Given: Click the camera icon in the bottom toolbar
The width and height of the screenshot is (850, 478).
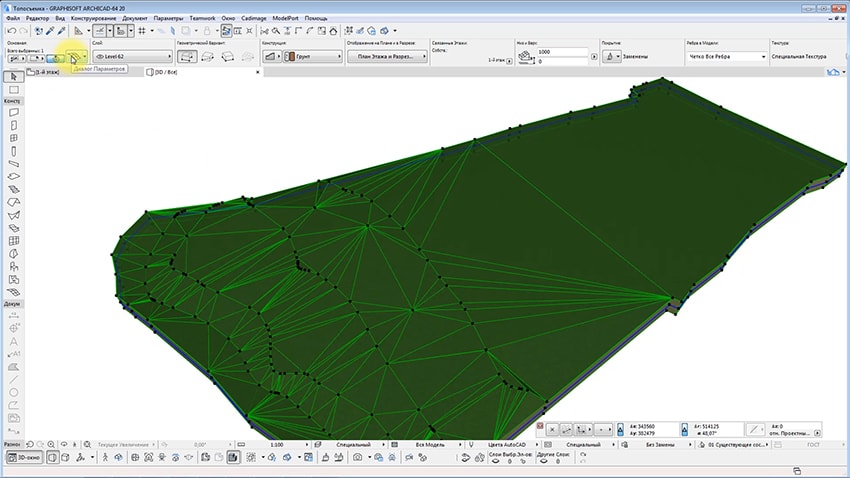Looking at the screenshot, I should coord(357,458).
